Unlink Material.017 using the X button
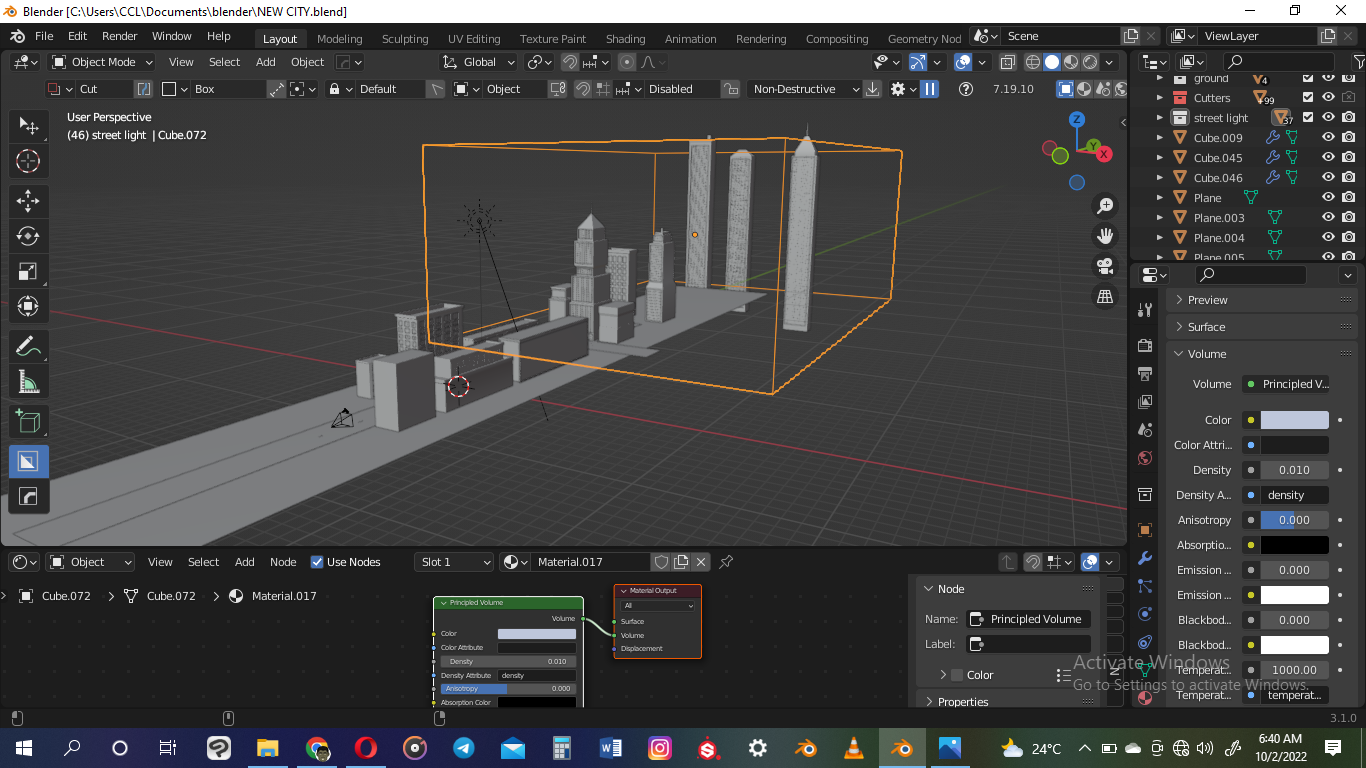Image resolution: width=1366 pixels, height=768 pixels. point(701,562)
